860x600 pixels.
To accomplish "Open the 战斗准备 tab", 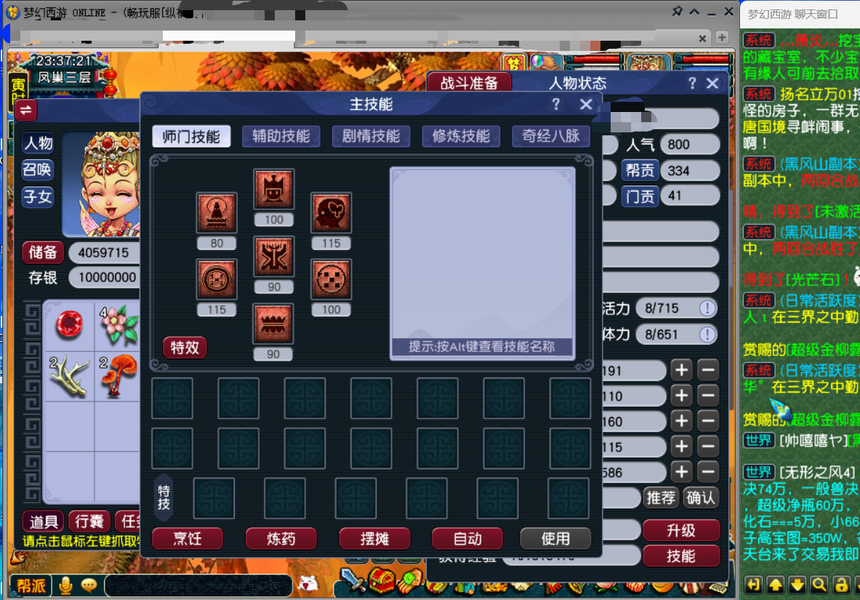I will pyautogui.click(x=469, y=83).
